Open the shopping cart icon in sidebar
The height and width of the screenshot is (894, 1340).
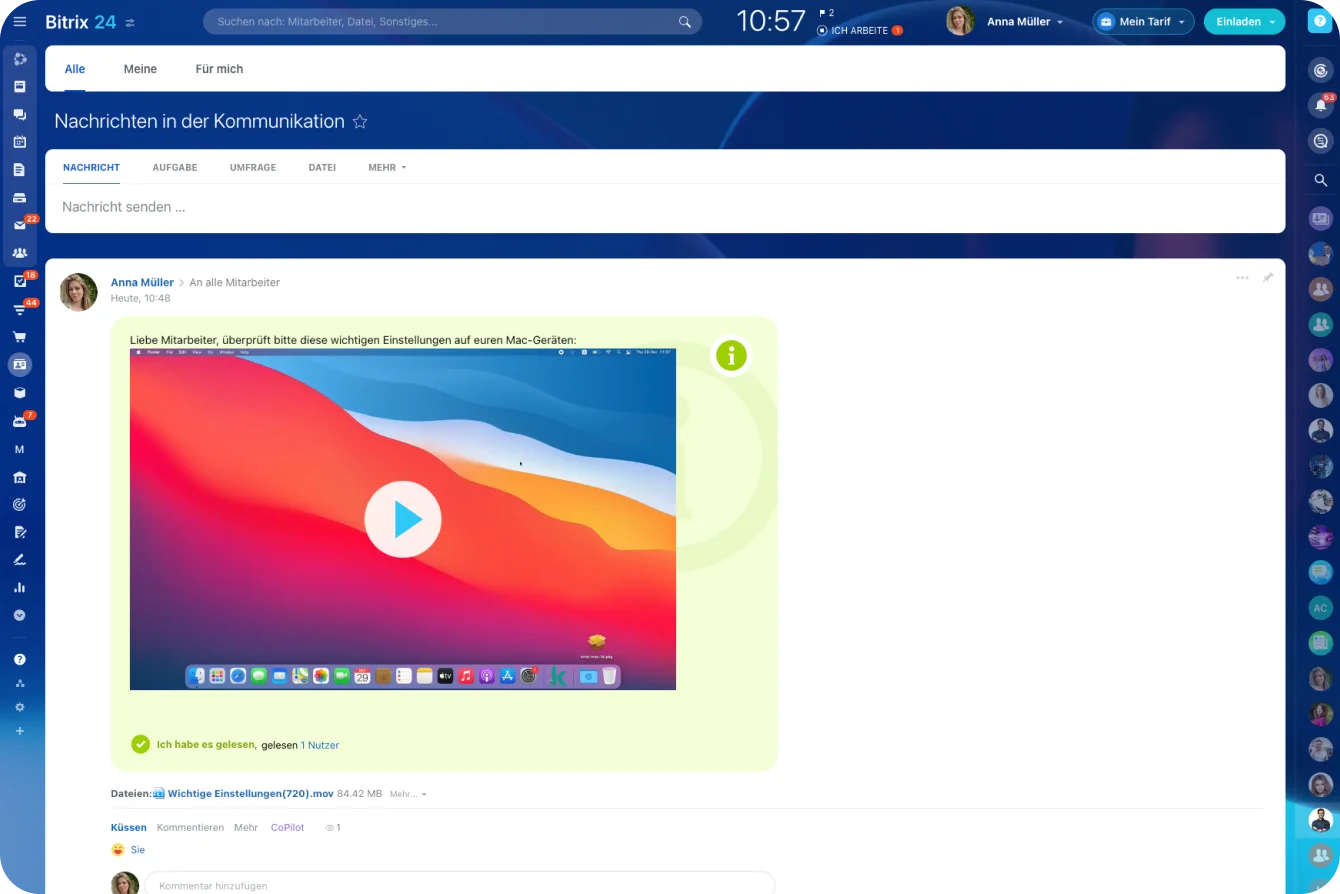pyautogui.click(x=20, y=336)
